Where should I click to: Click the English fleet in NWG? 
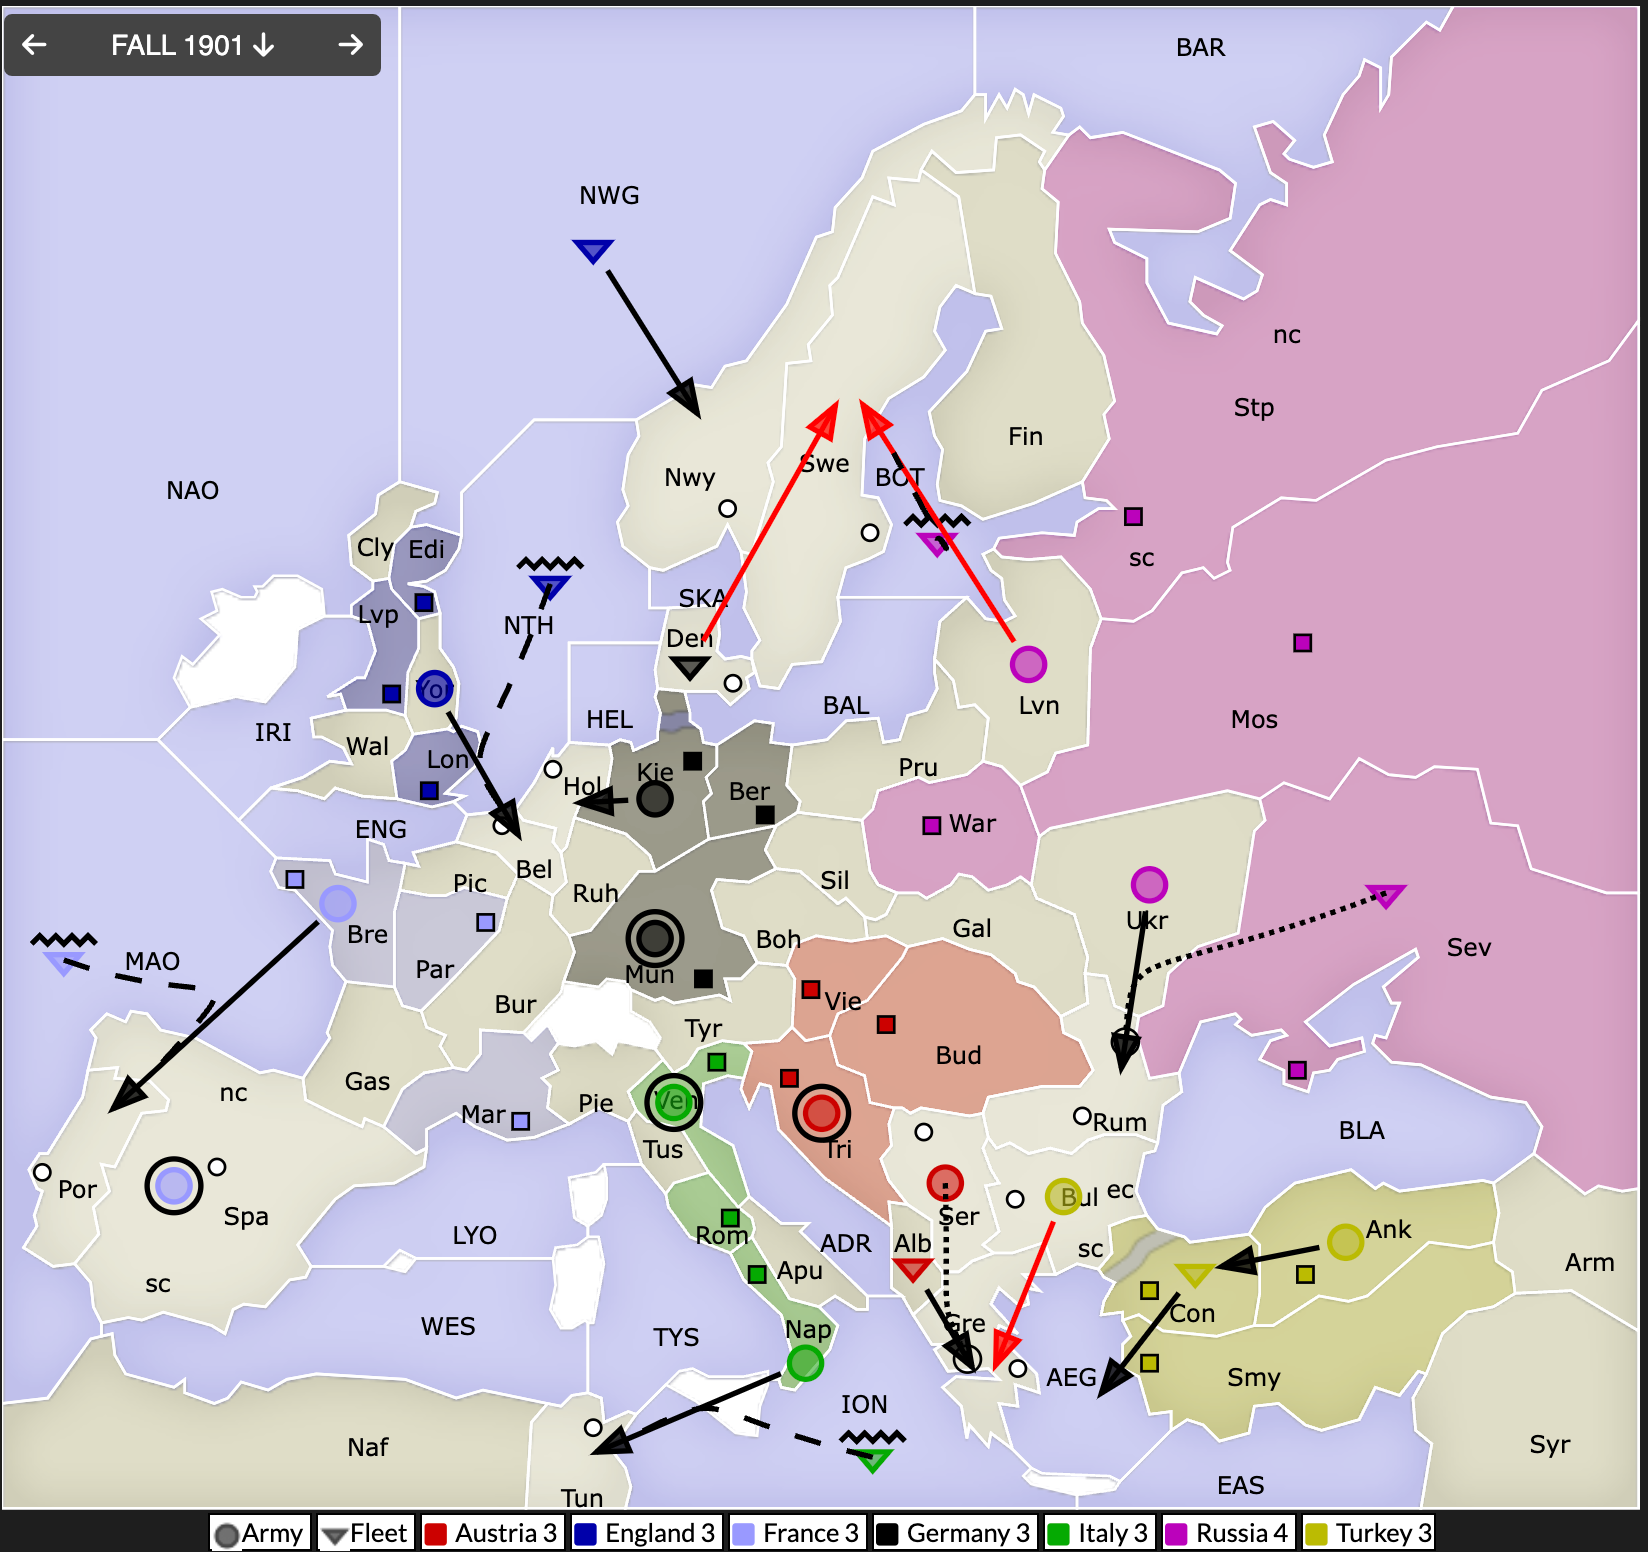click(x=593, y=250)
